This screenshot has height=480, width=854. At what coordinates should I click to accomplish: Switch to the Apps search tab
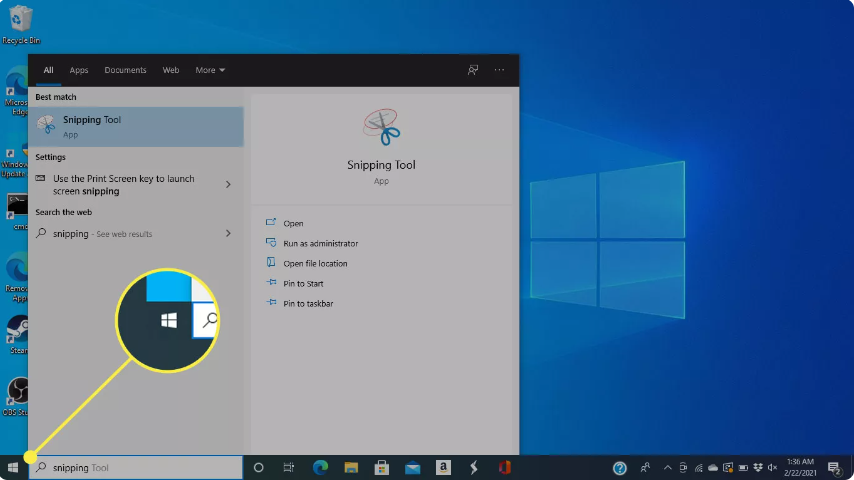79,70
